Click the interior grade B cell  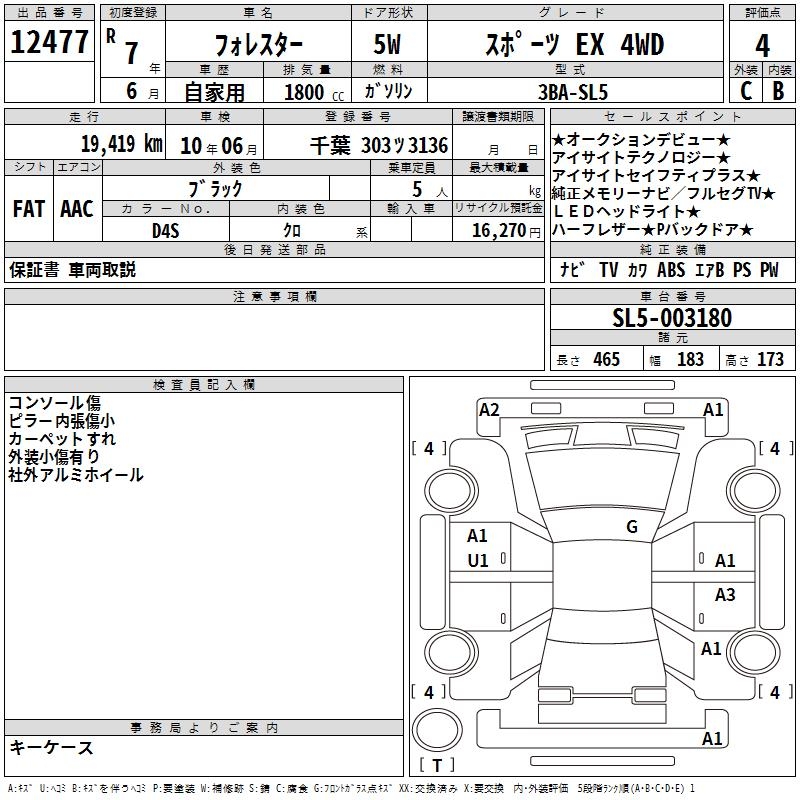click(779, 90)
